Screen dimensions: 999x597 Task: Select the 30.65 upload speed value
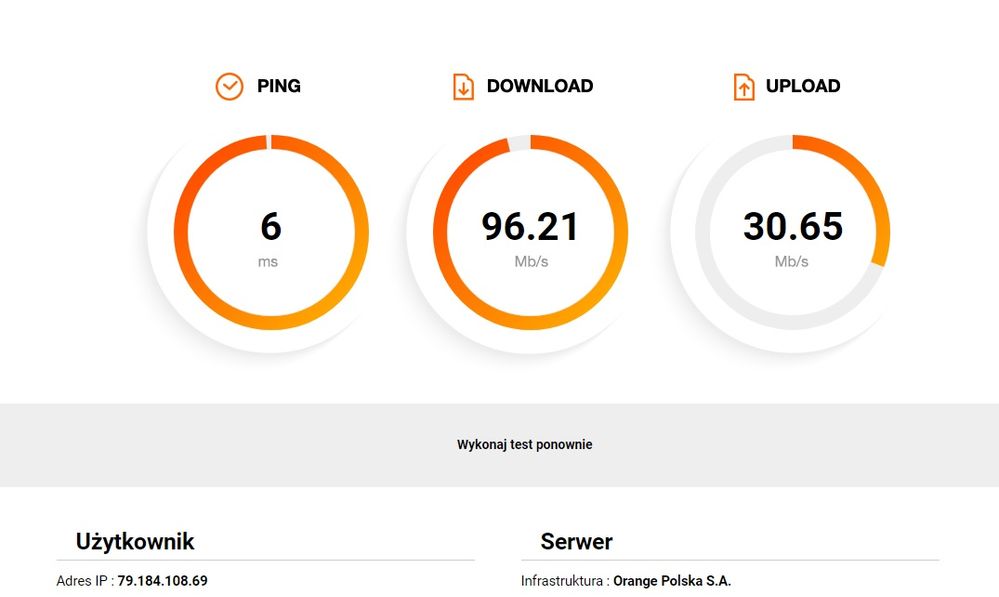(x=792, y=227)
